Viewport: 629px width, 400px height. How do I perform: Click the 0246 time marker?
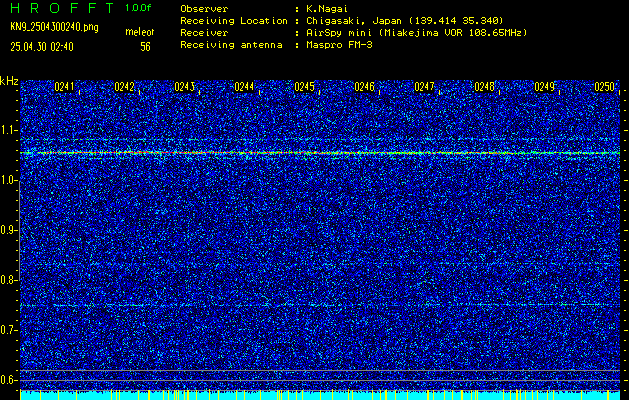pos(364,87)
